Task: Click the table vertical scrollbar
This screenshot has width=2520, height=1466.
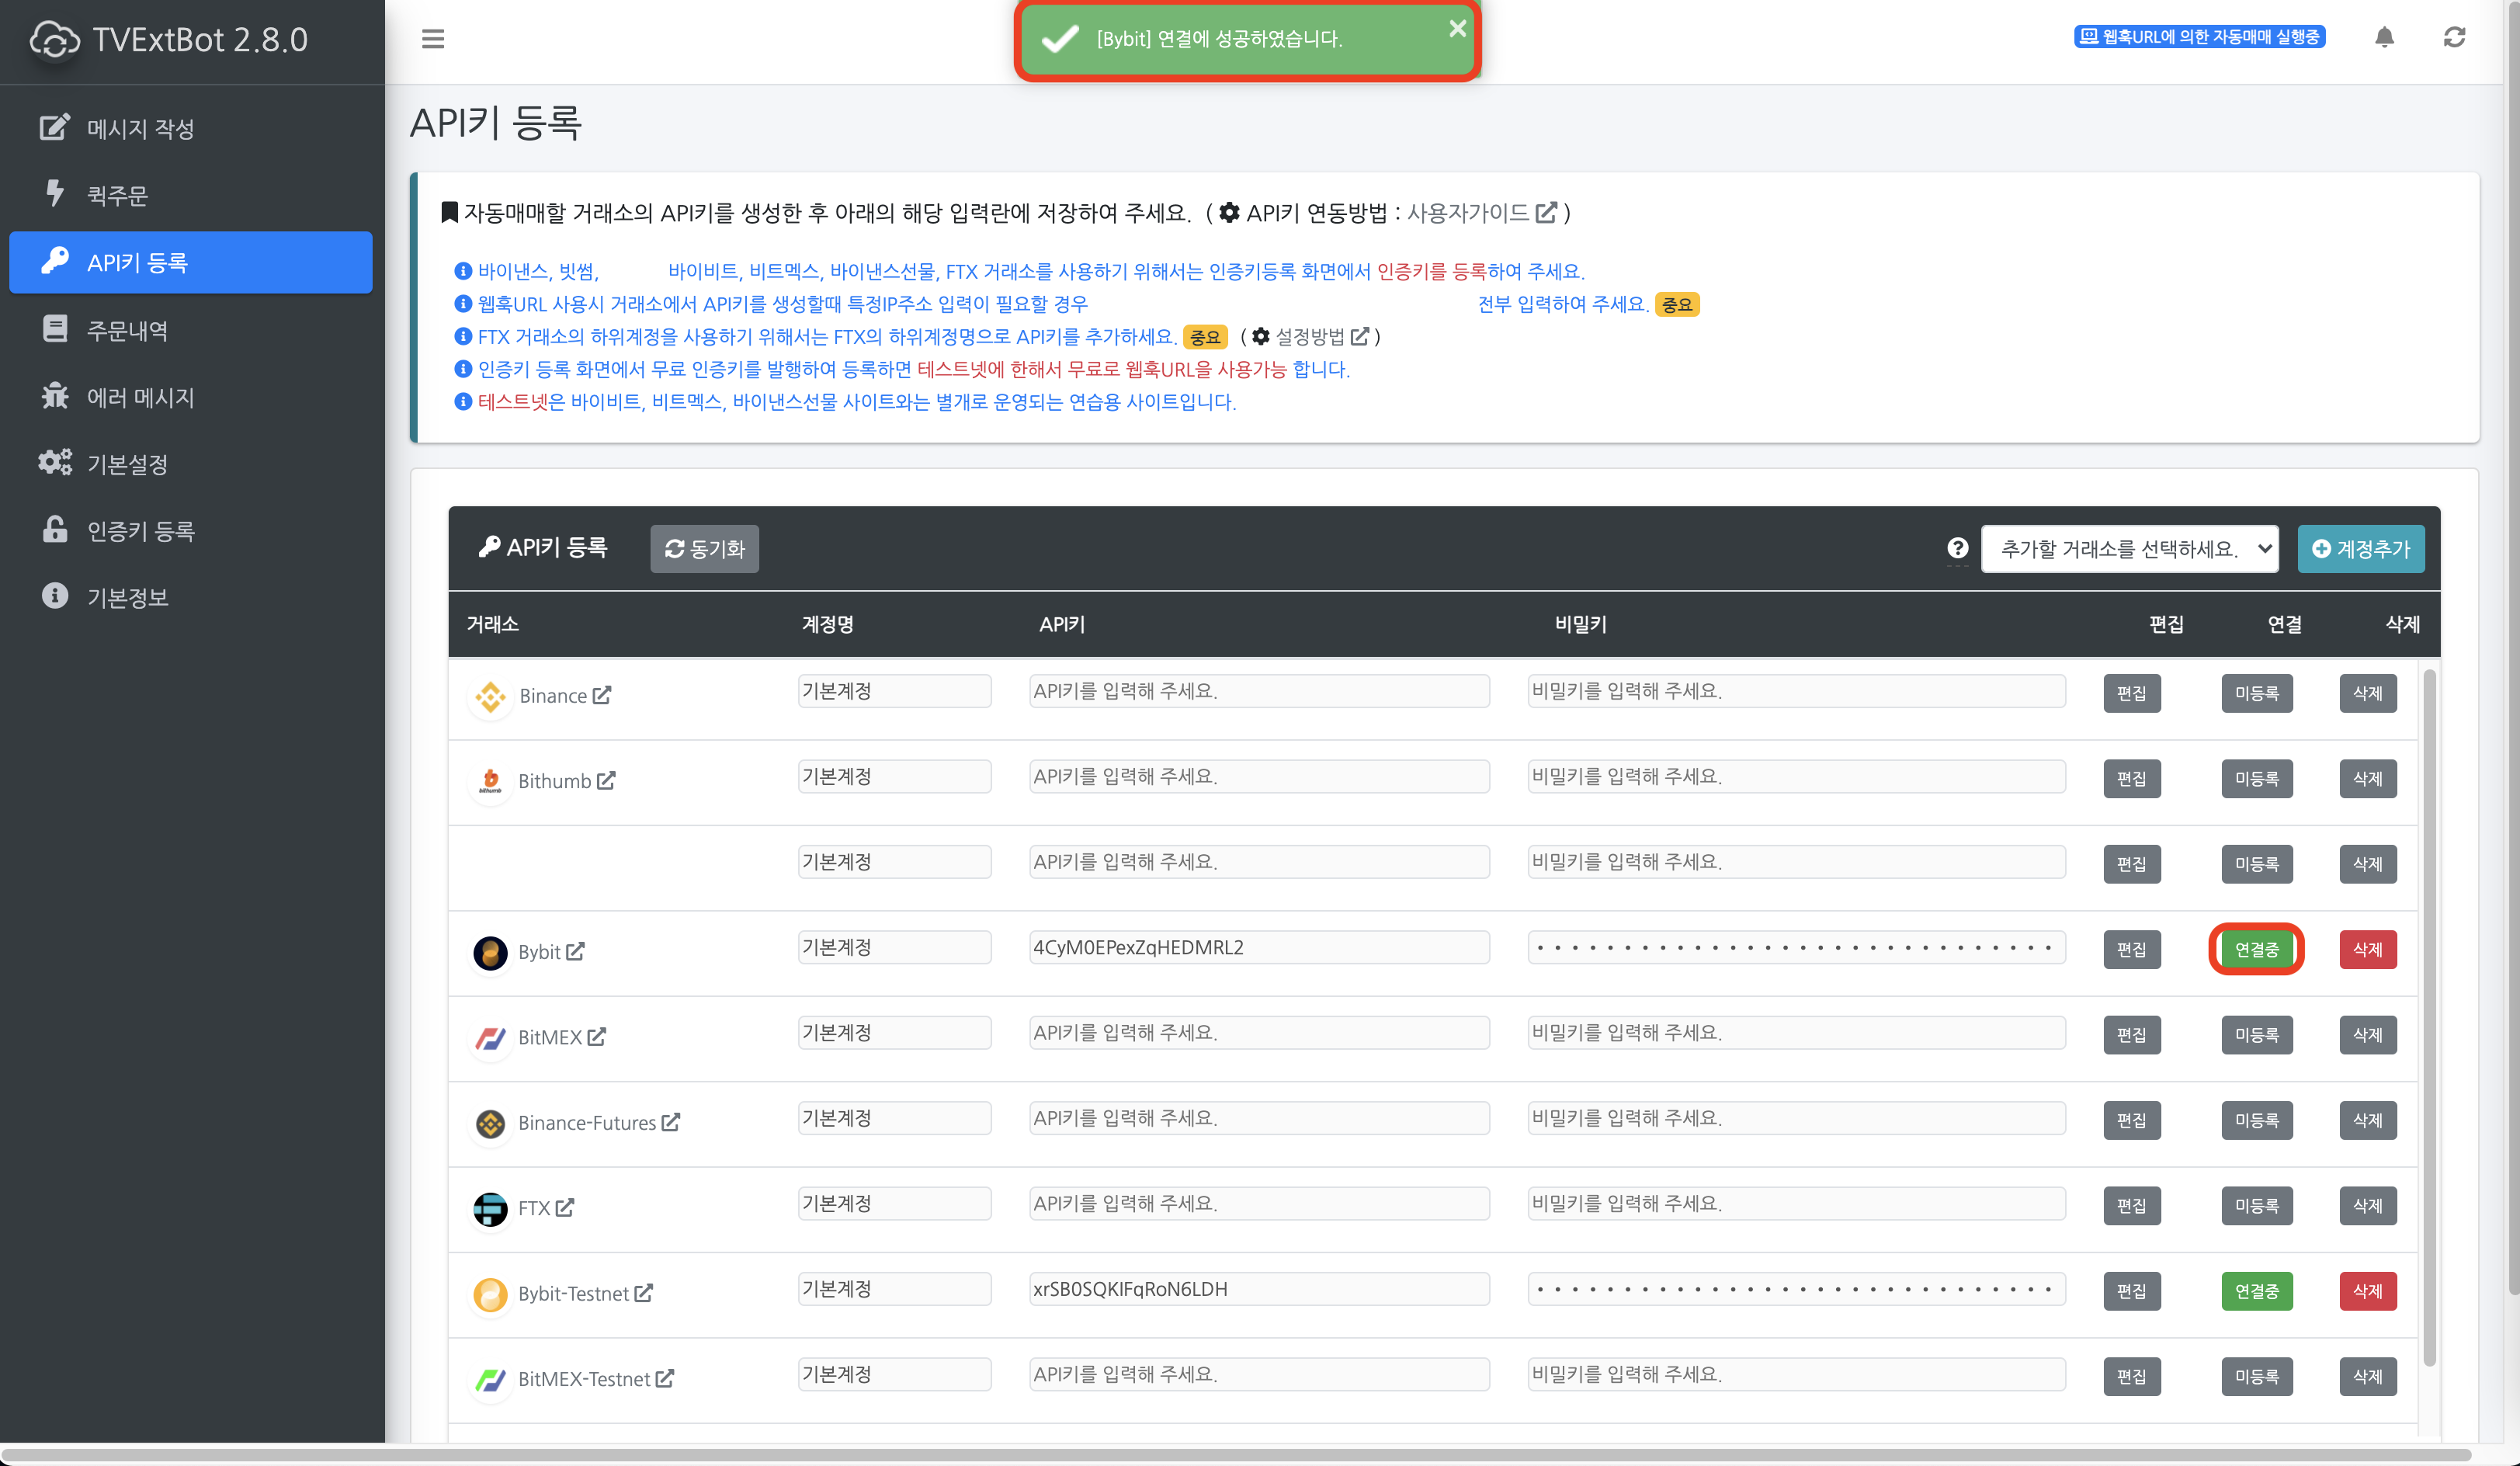Action: pos(2429,1017)
